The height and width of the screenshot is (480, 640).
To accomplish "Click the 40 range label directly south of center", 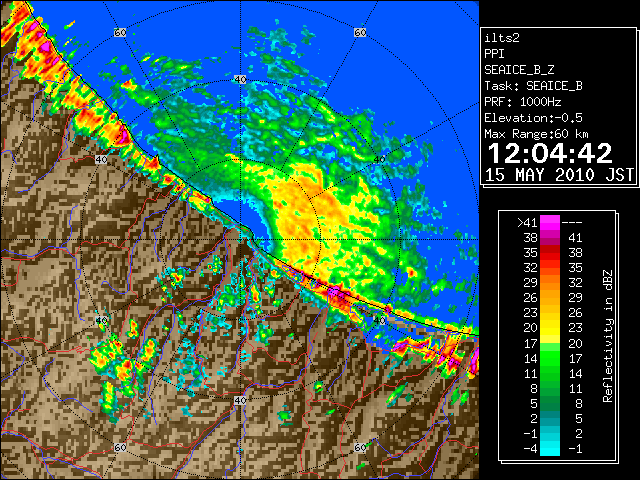I will point(240,400).
